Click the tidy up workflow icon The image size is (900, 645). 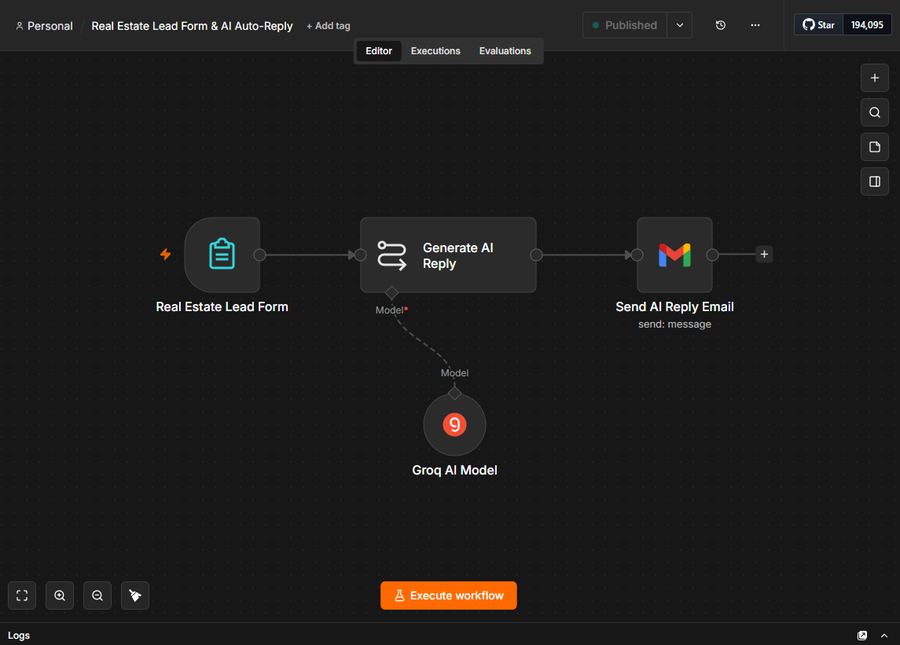[135, 595]
